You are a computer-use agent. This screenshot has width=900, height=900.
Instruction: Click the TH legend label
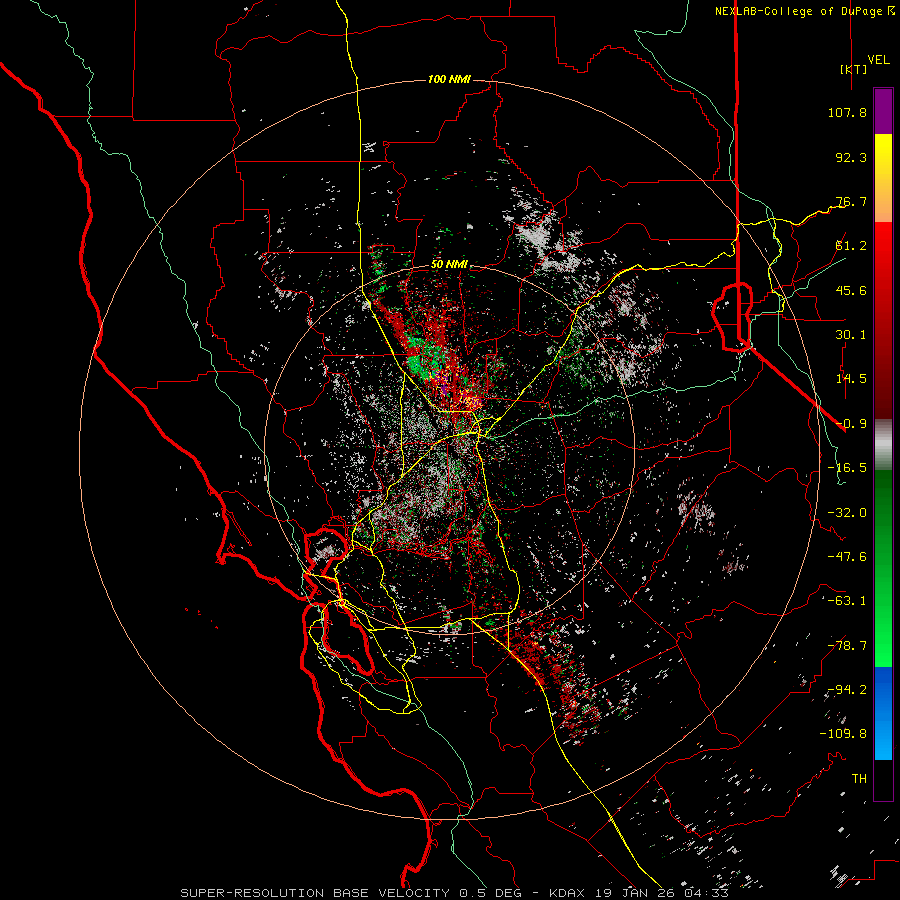859,779
